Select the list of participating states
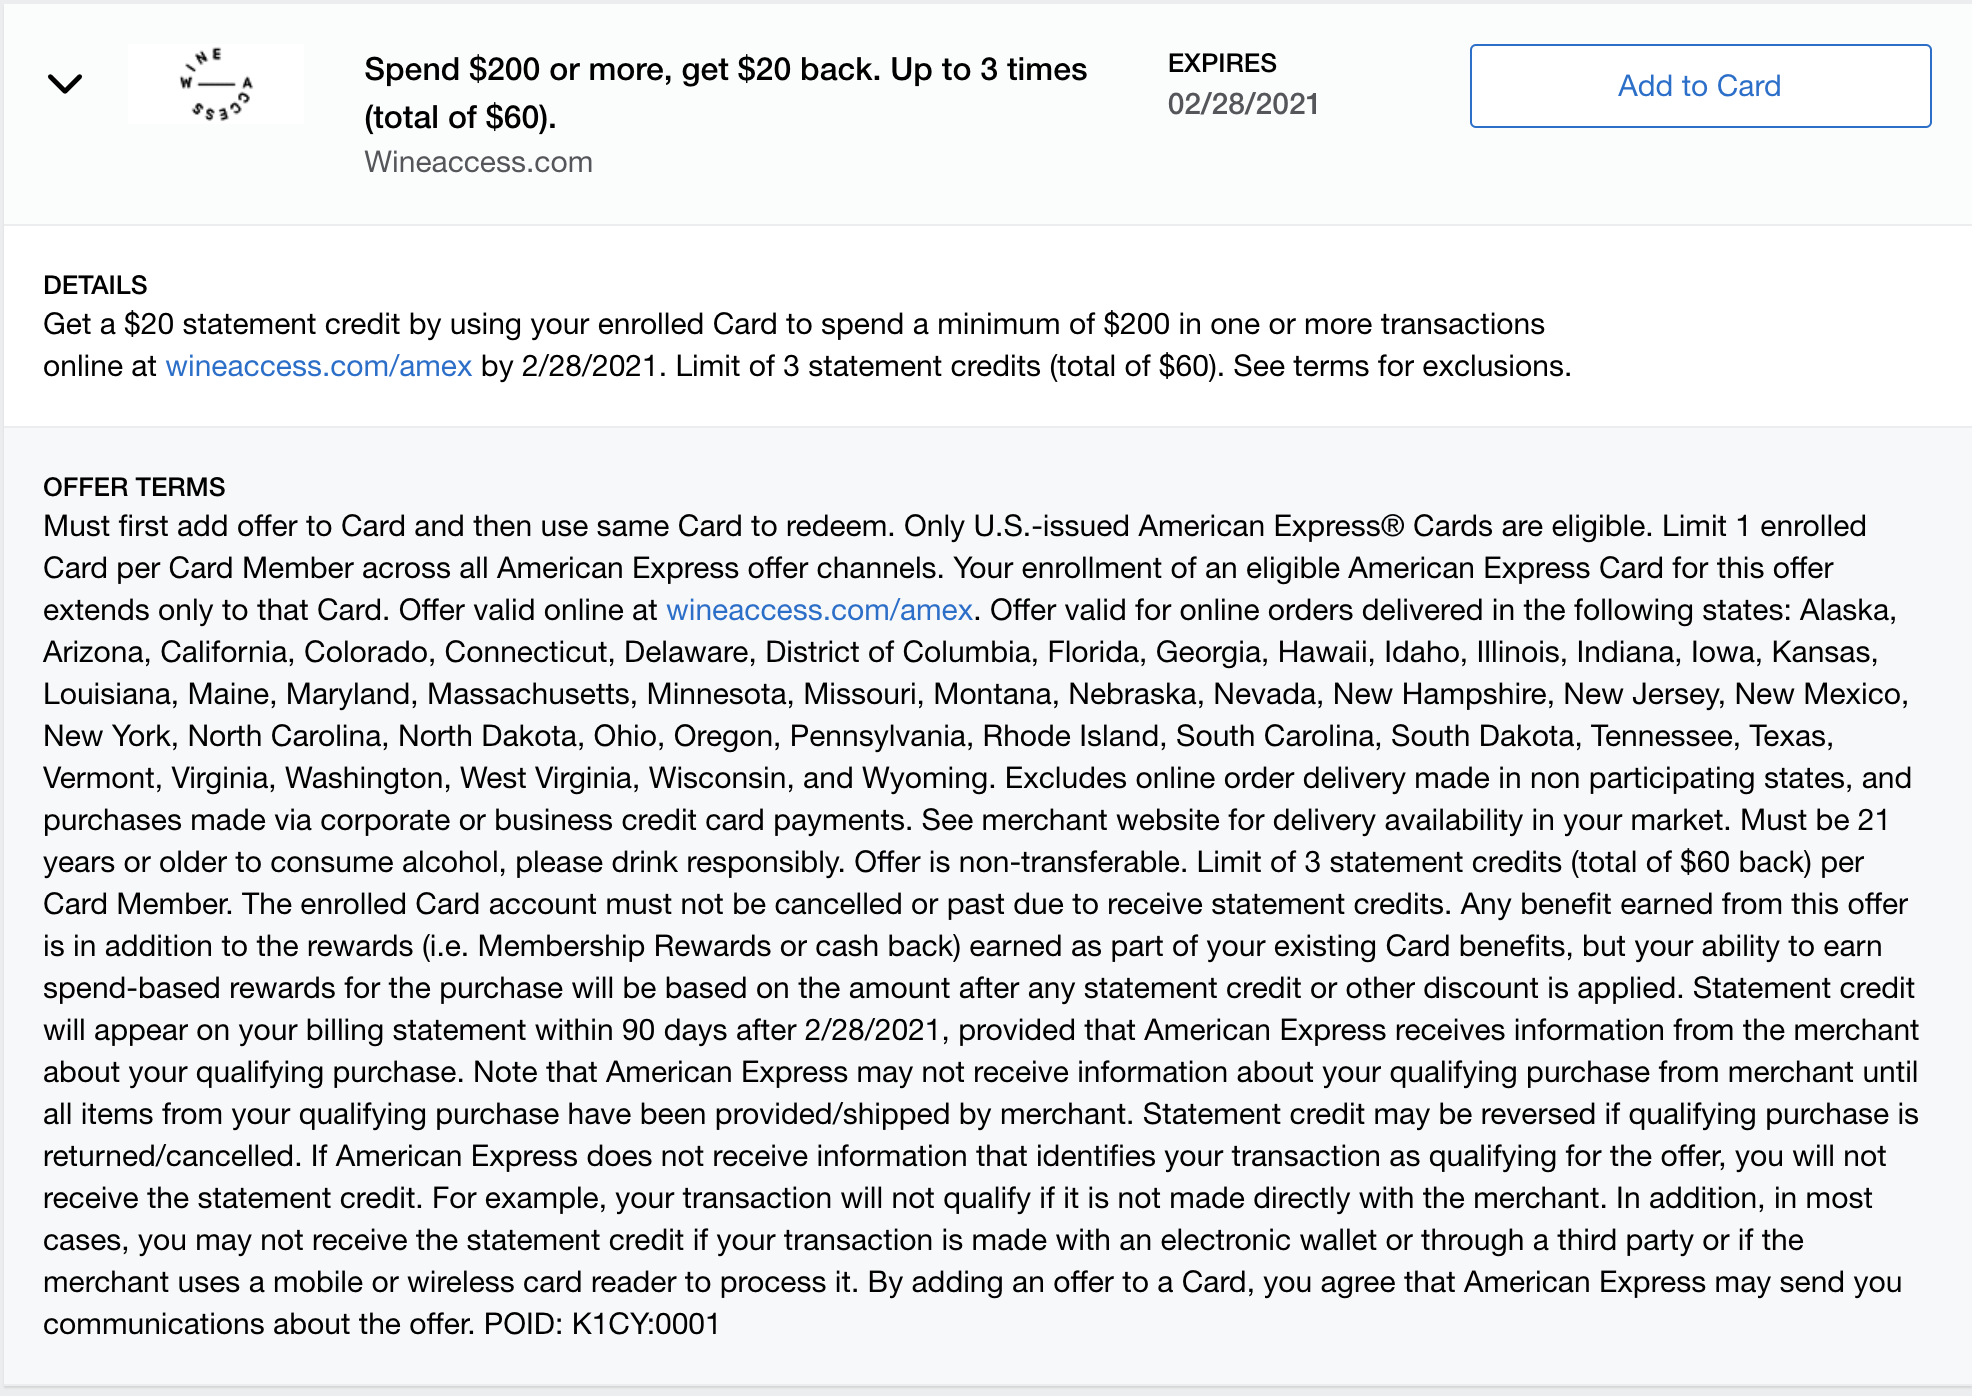Viewport: 1972px width, 1396px height. (x=986, y=695)
